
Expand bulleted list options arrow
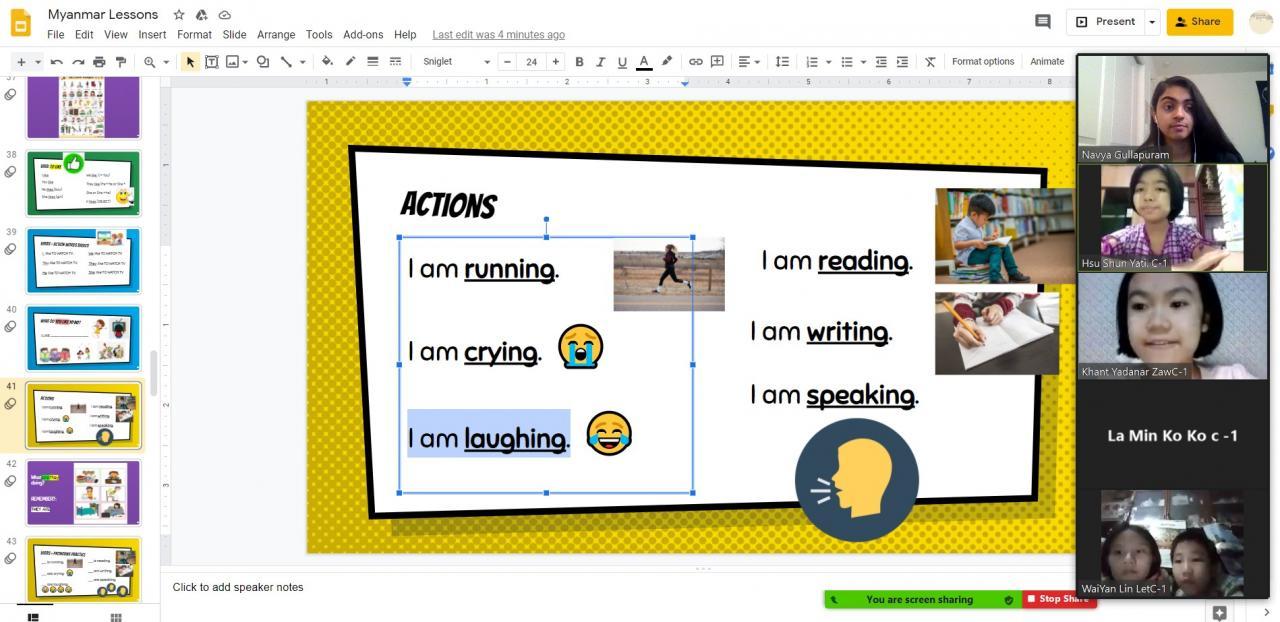pyautogui.click(x=863, y=62)
